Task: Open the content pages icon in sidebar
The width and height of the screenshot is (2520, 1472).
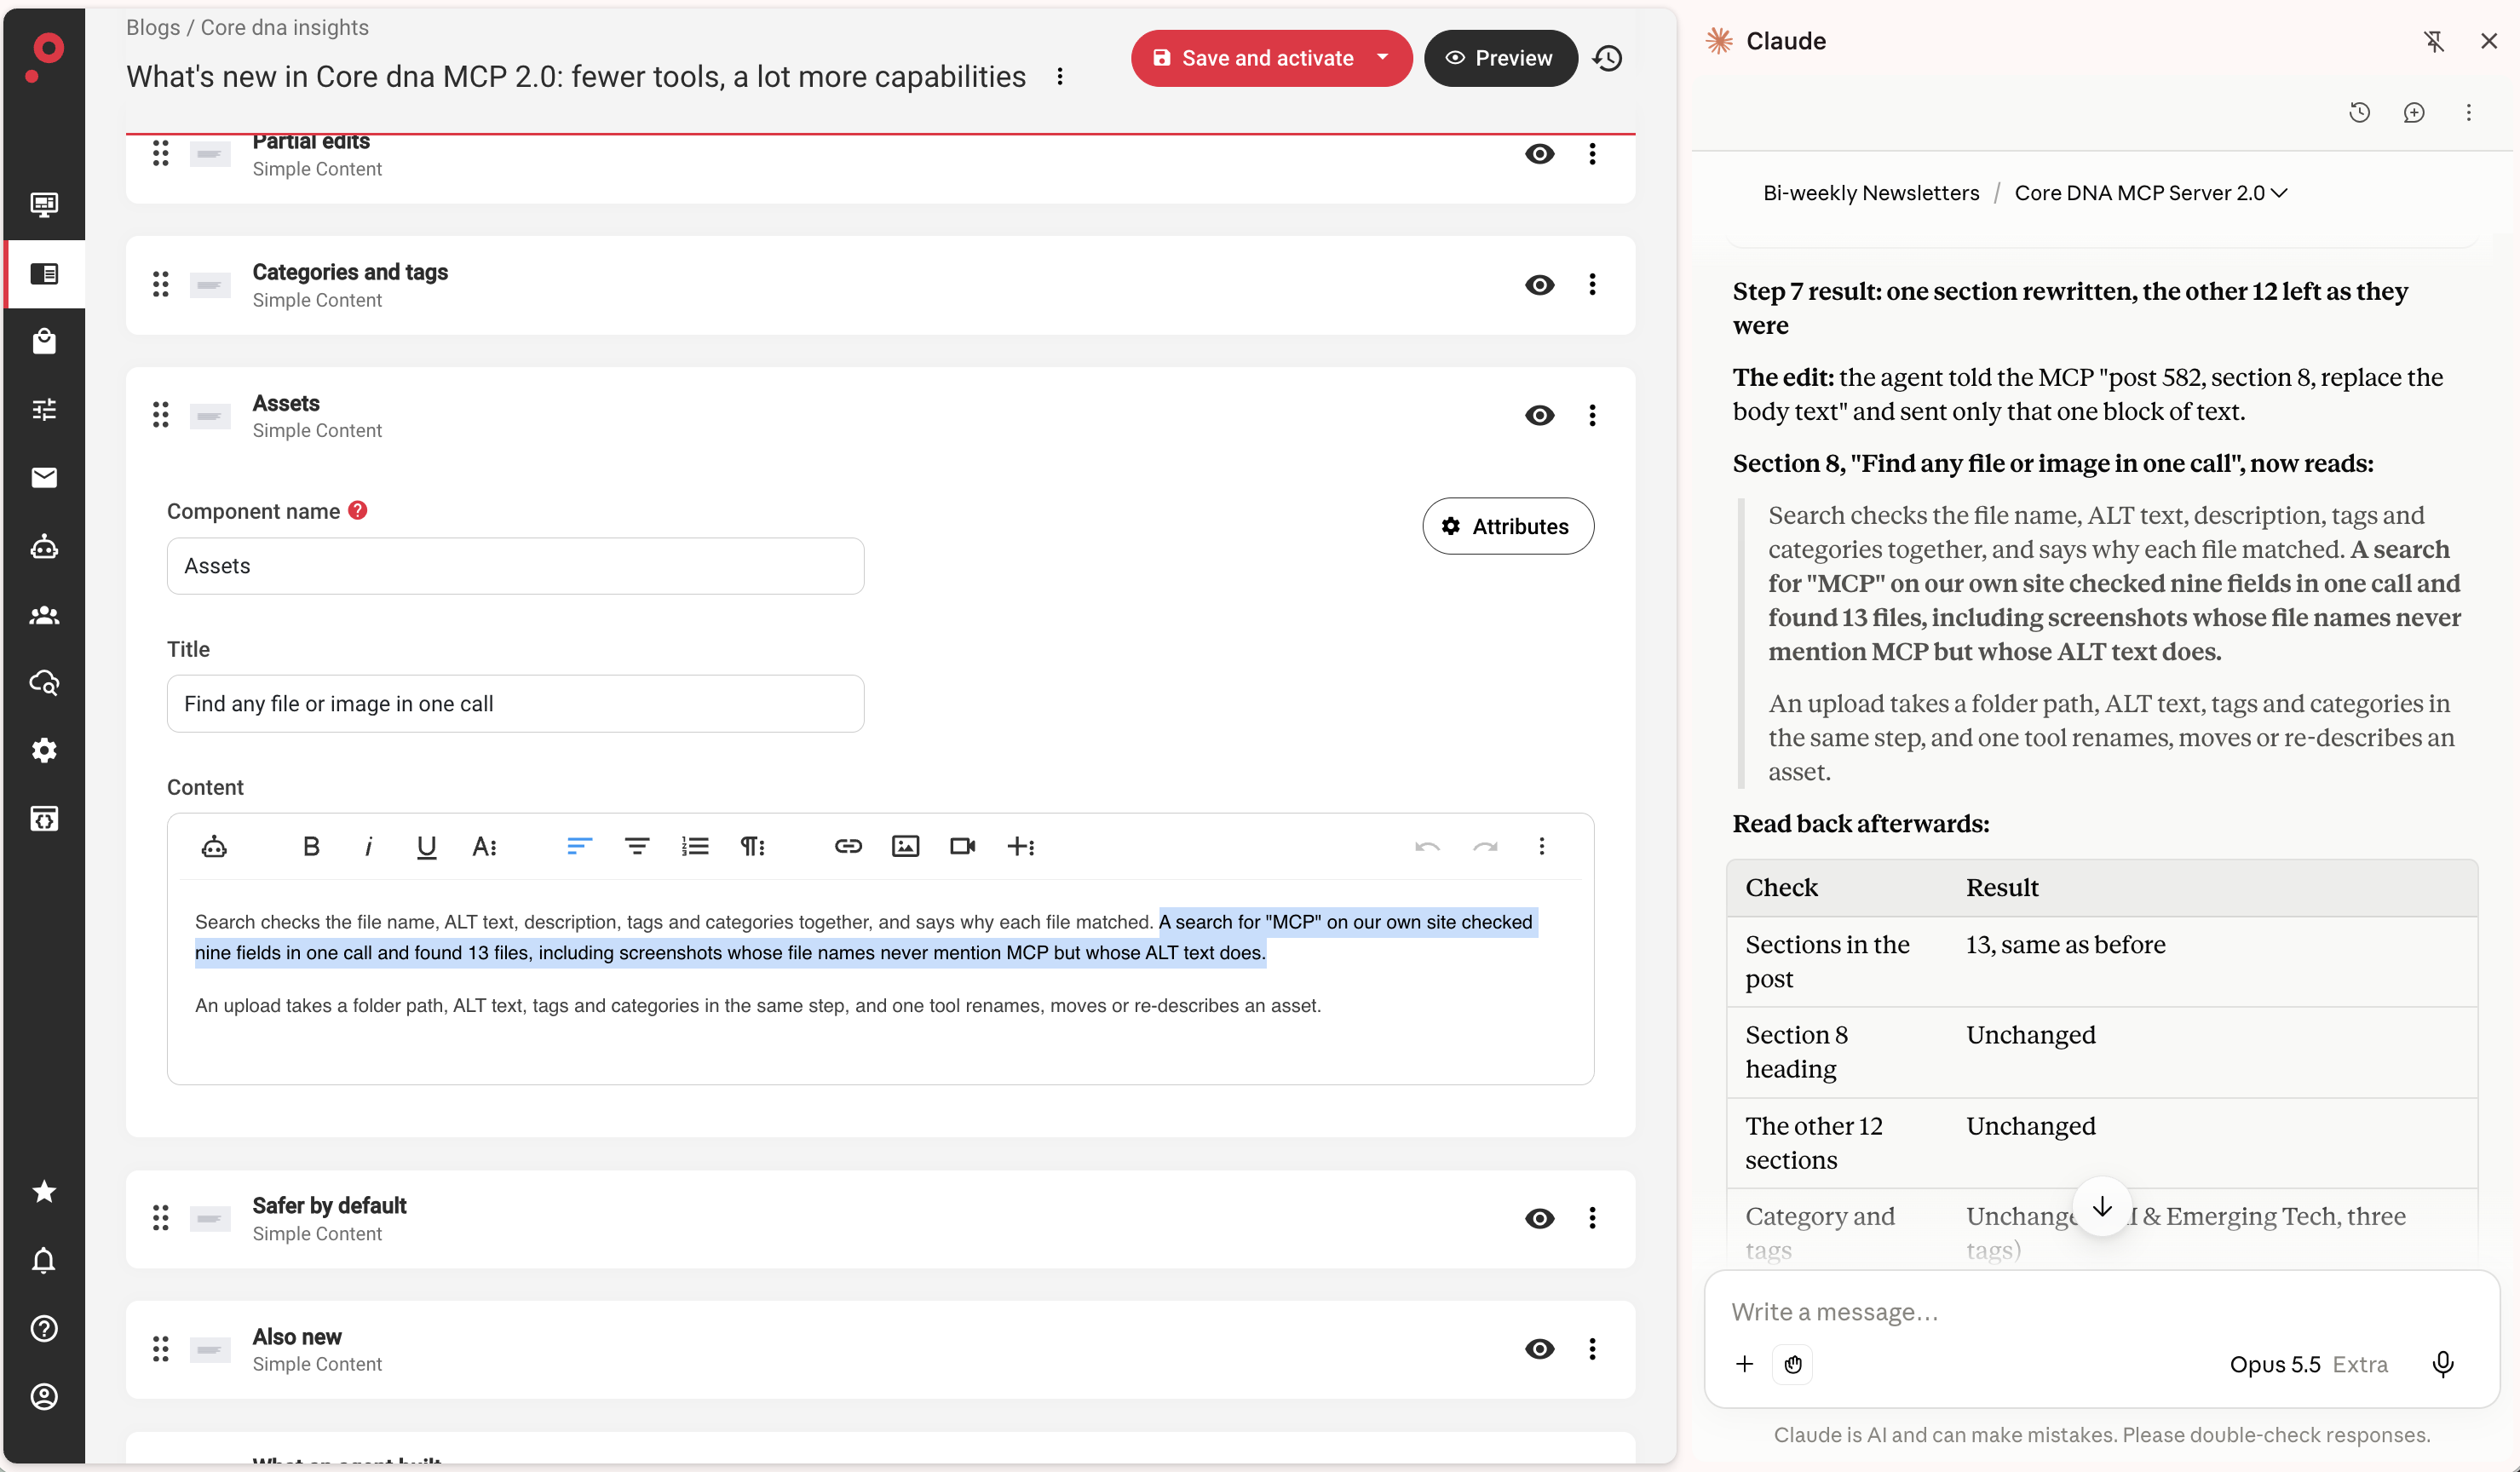Action: 44,273
